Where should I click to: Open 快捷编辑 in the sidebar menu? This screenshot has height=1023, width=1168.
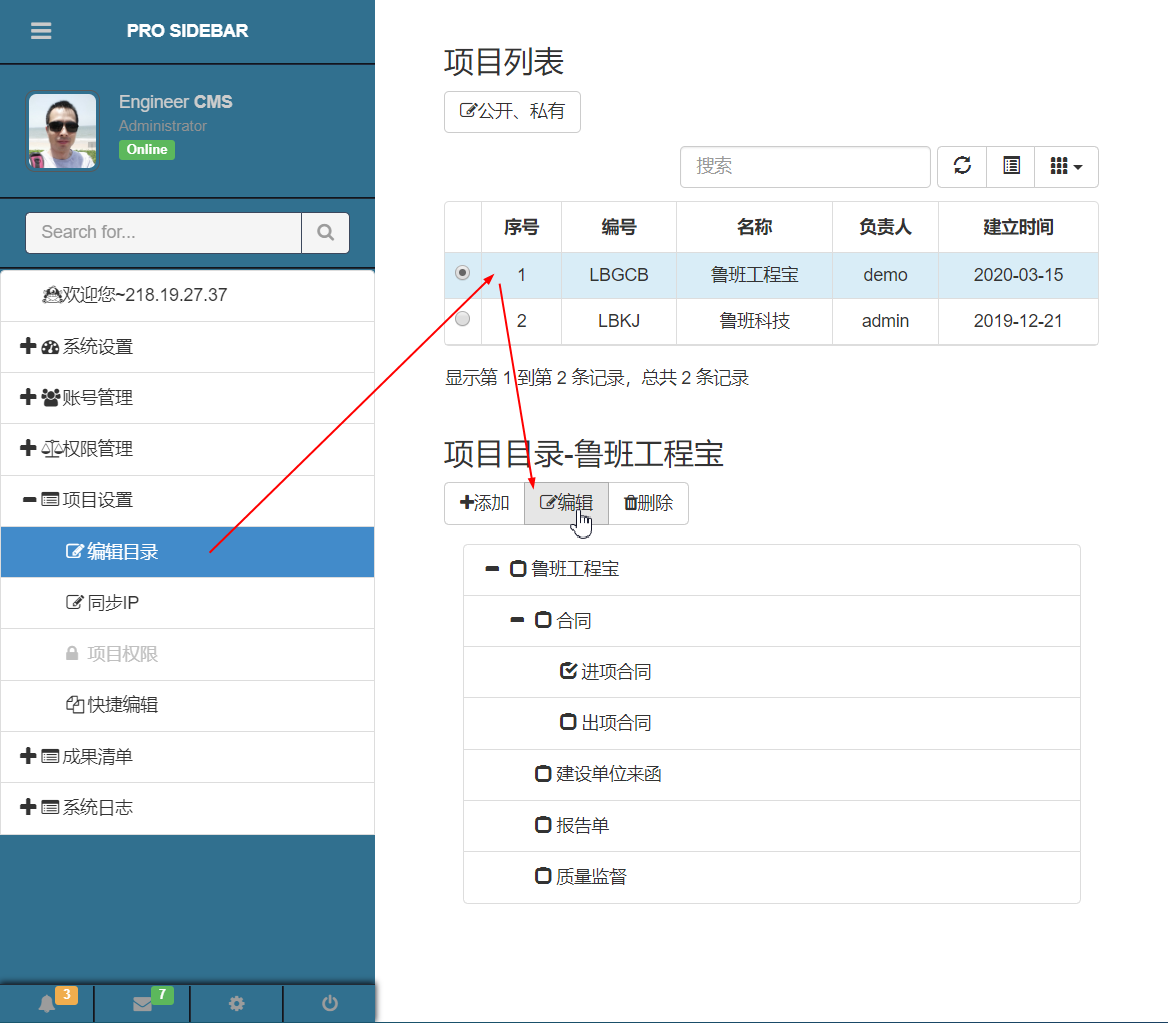(122, 705)
